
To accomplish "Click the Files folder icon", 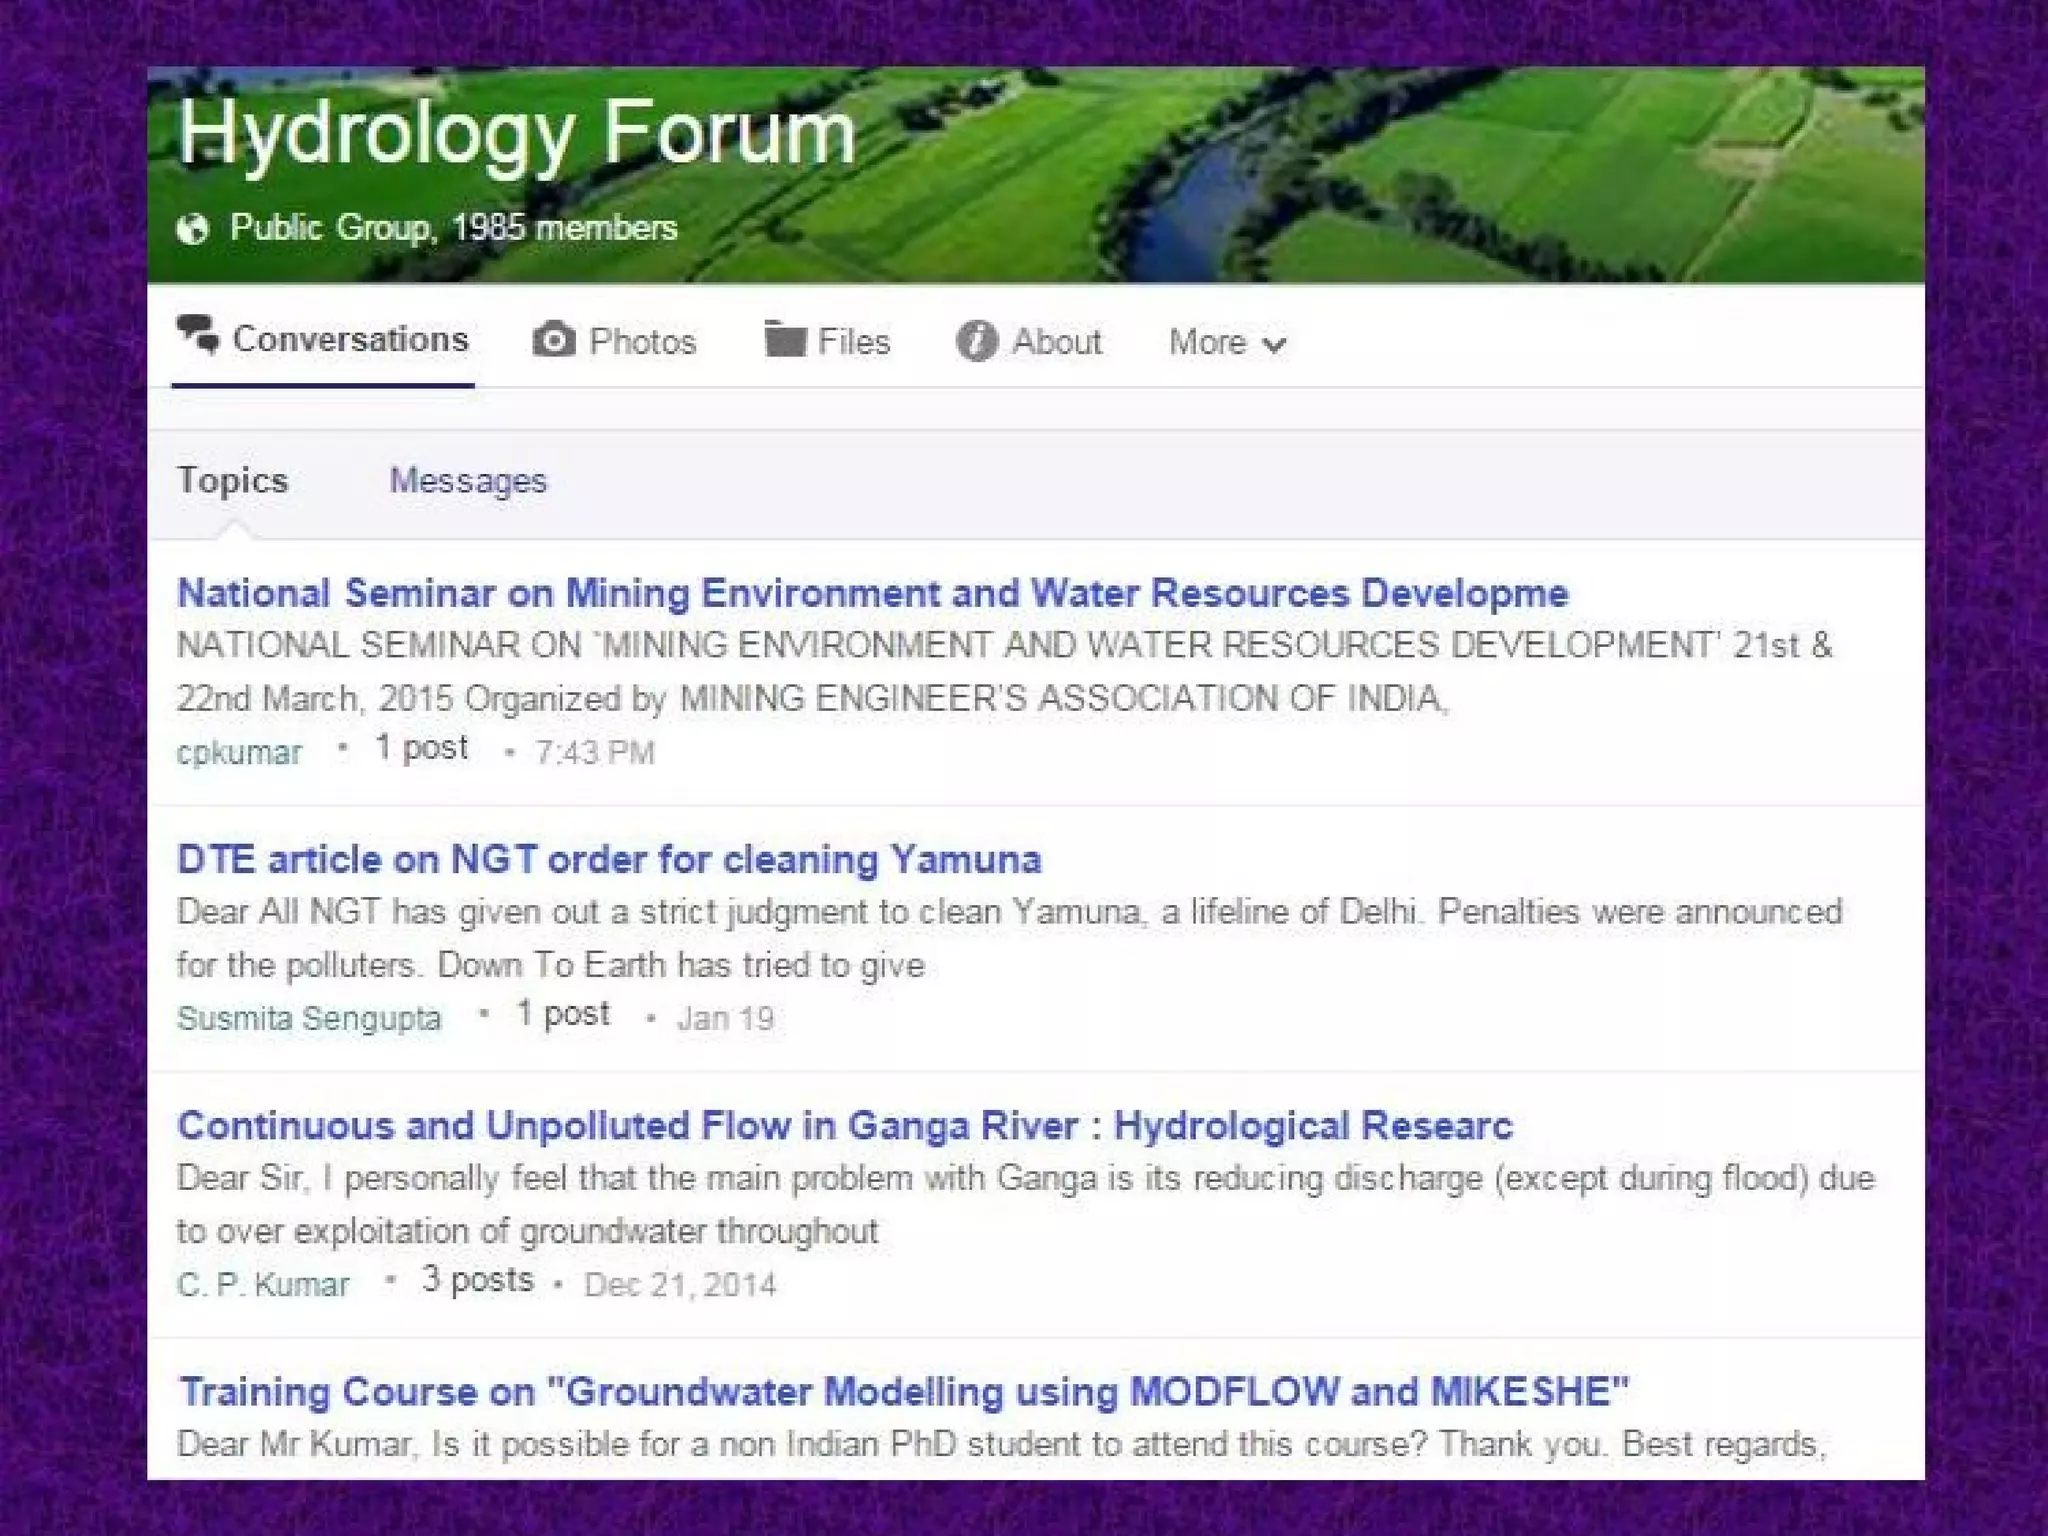I will pos(785,339).
